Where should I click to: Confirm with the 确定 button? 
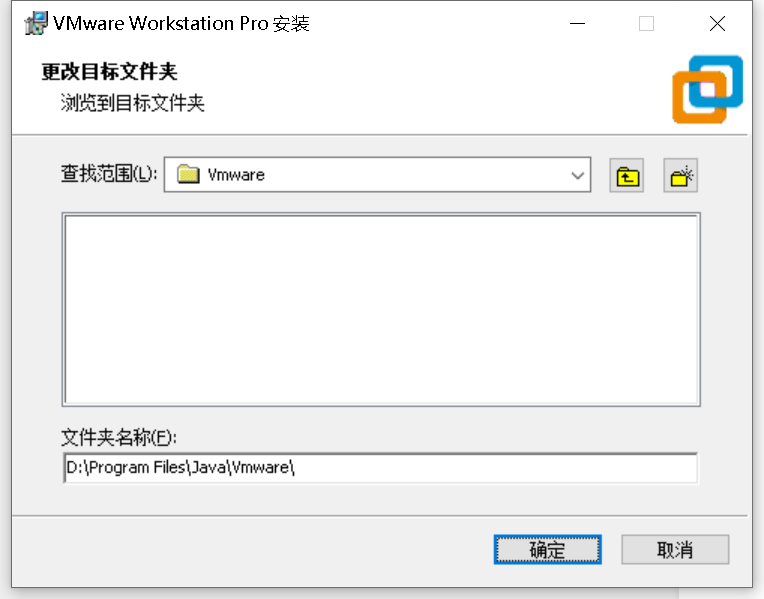(548, 550)
